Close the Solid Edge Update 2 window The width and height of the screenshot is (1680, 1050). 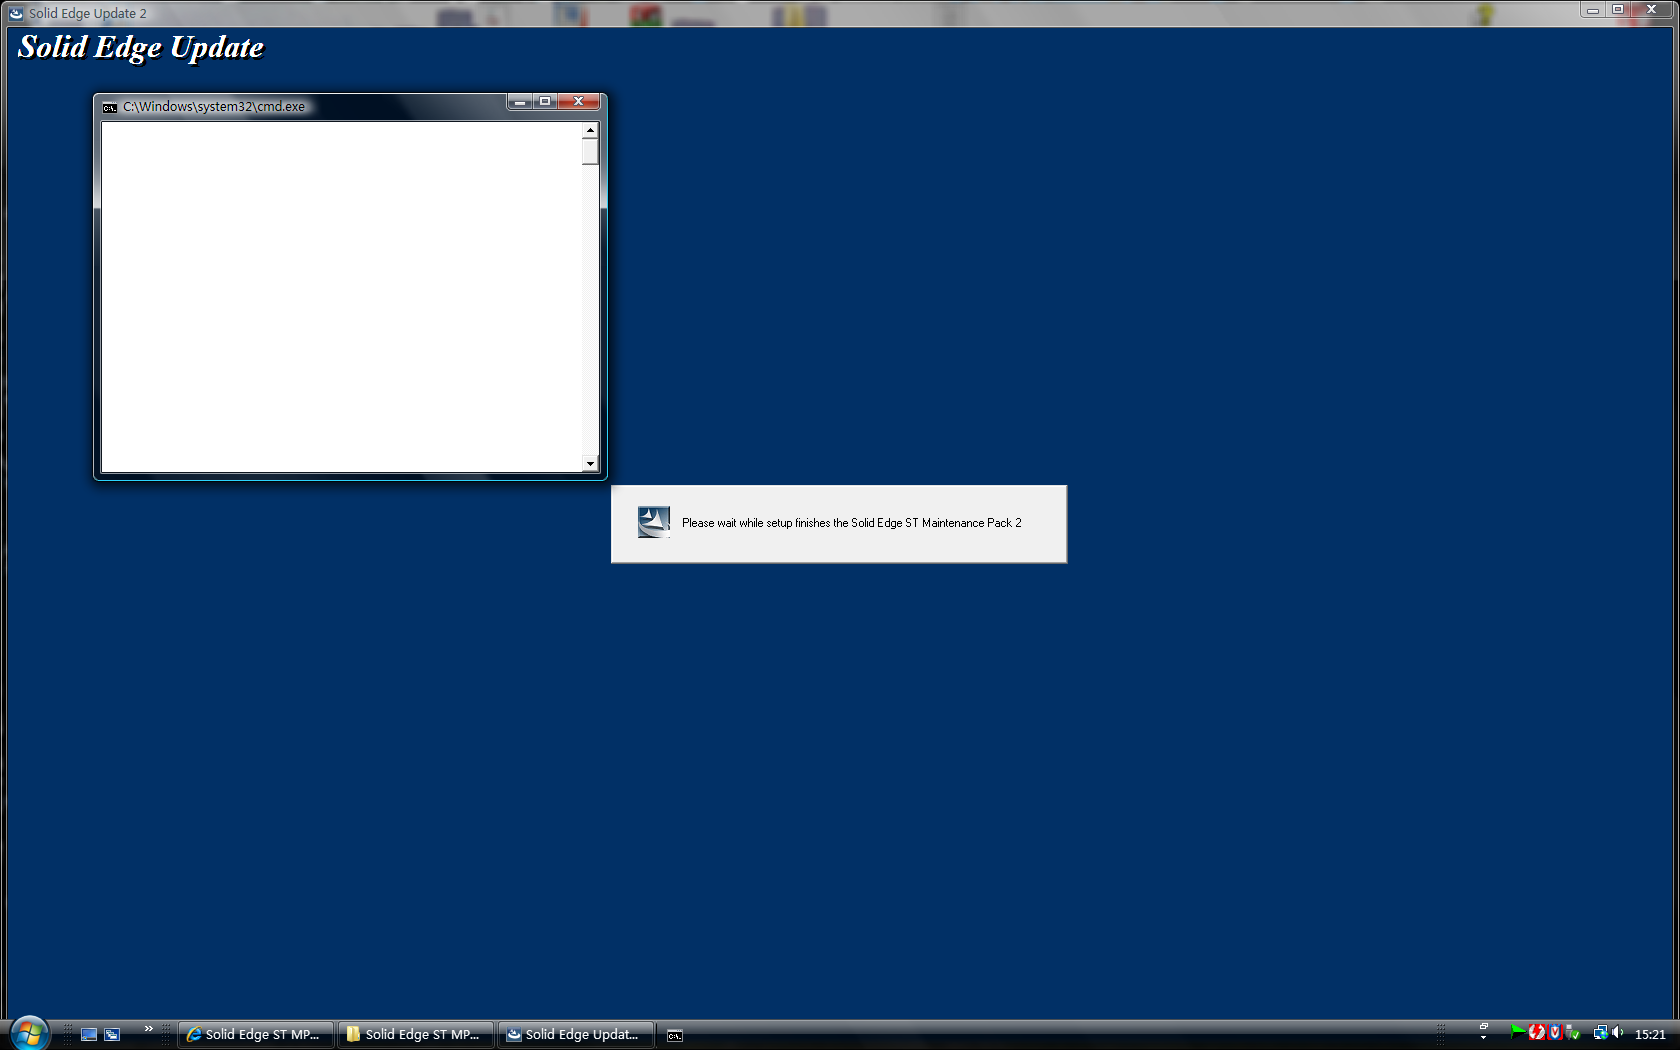coord(1652,9)
